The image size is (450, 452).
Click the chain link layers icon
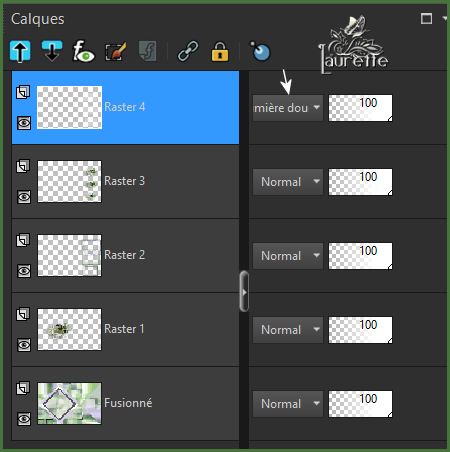pyautogui.click(x=188, y=51)
